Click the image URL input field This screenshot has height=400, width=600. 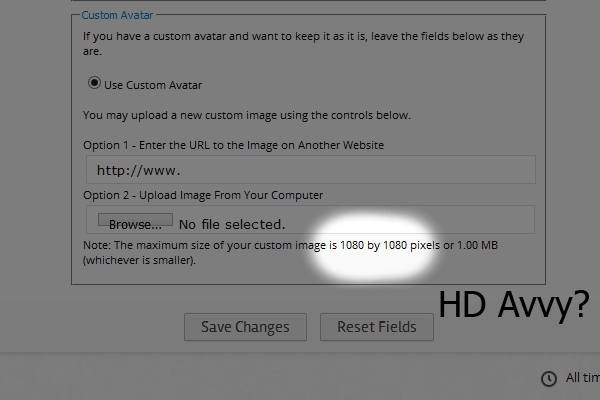click(311, 170)
